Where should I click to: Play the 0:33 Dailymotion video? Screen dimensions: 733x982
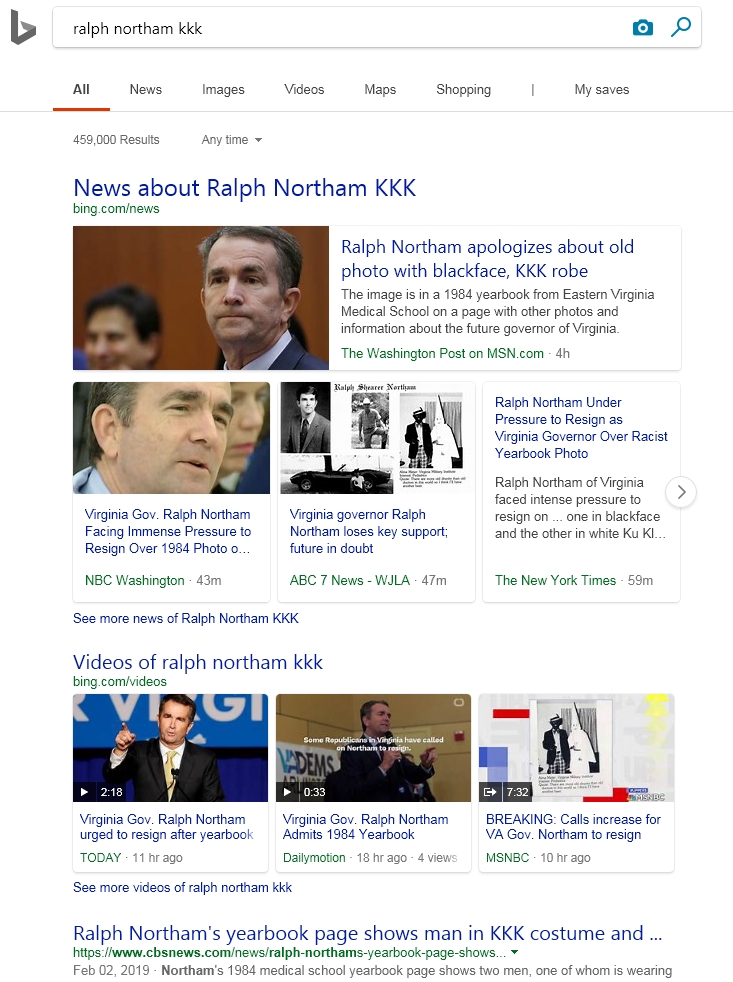(x=373, y=748)
